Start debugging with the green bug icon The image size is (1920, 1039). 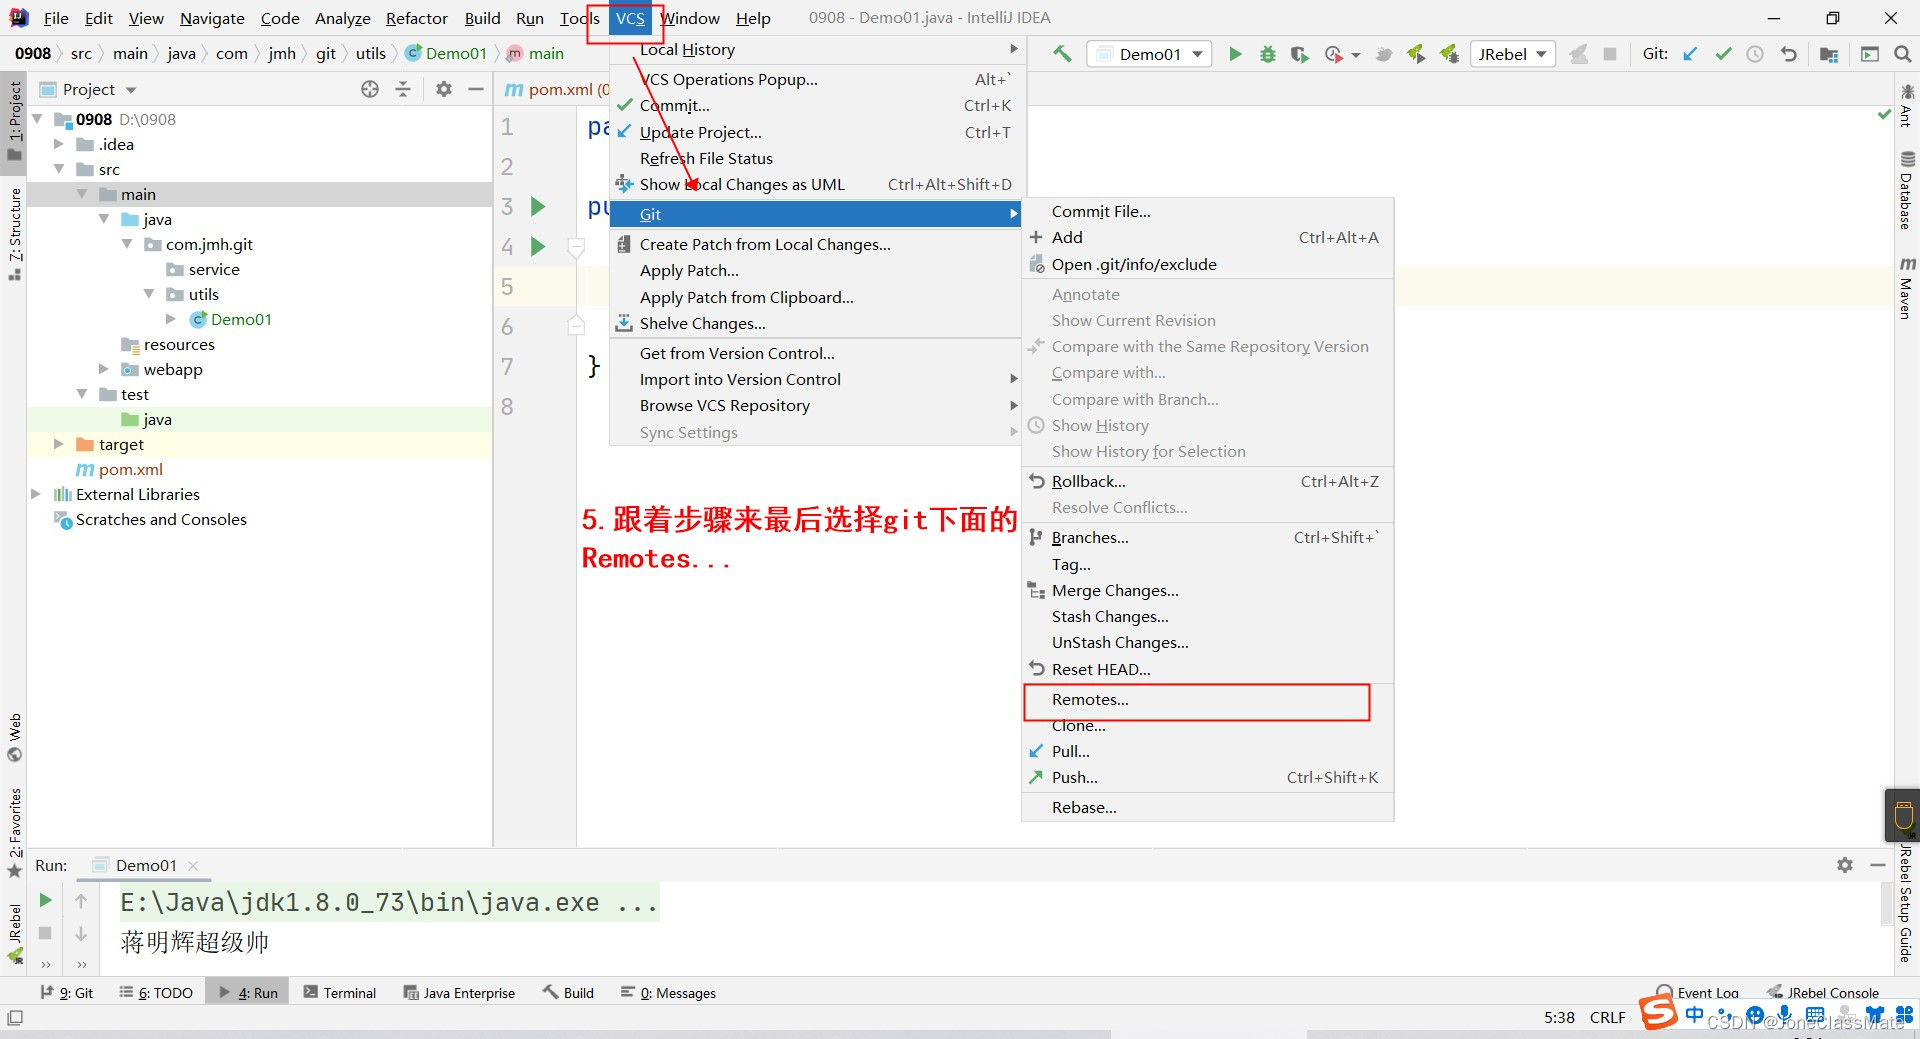coord(1268,54)
